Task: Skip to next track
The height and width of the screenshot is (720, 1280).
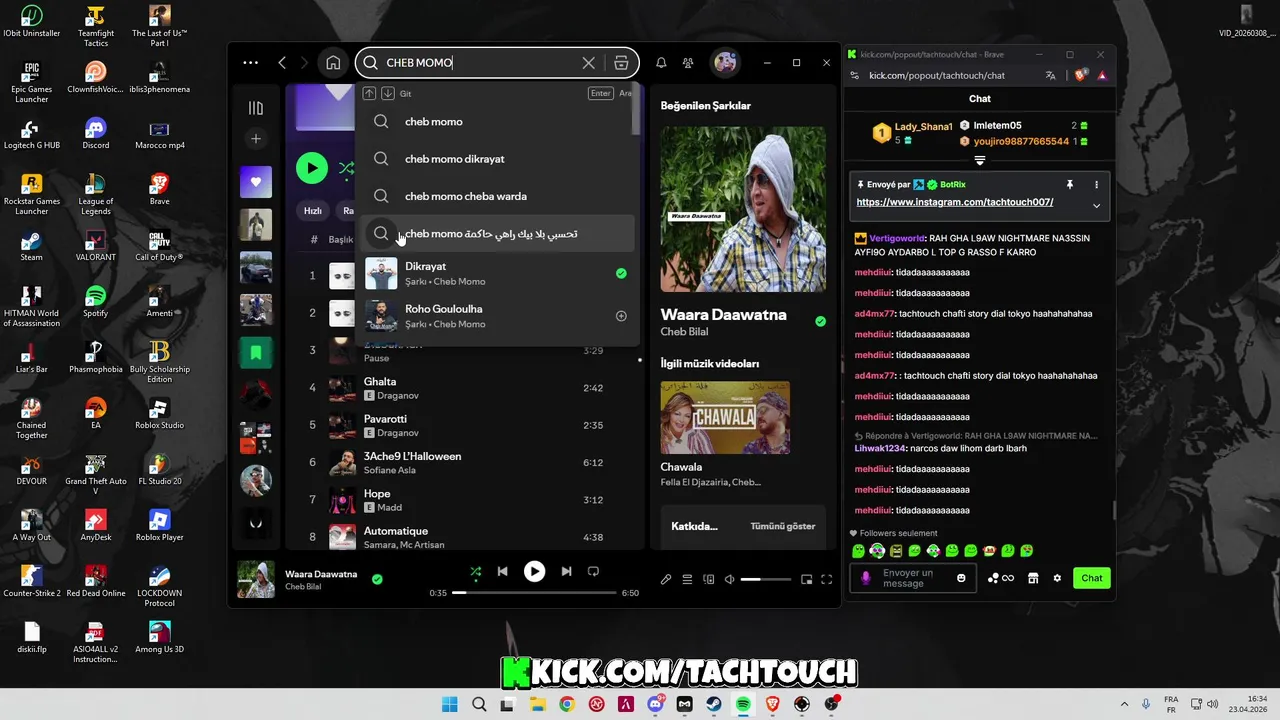Action: 566,572
